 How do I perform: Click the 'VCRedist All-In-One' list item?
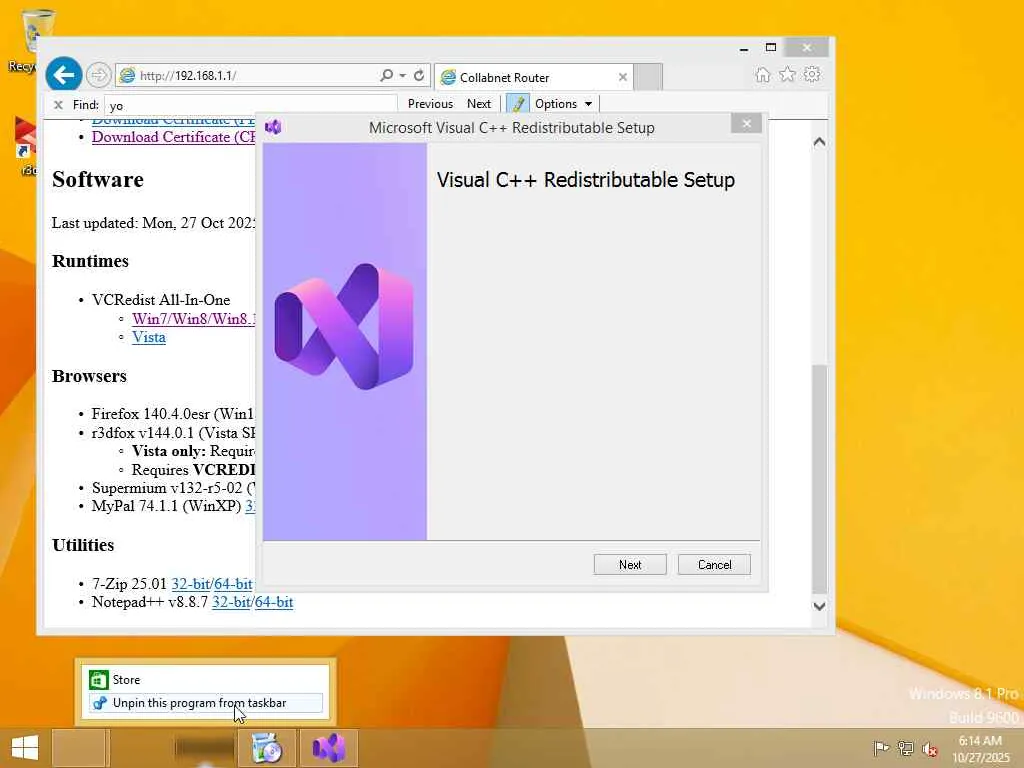pos(161,300)
